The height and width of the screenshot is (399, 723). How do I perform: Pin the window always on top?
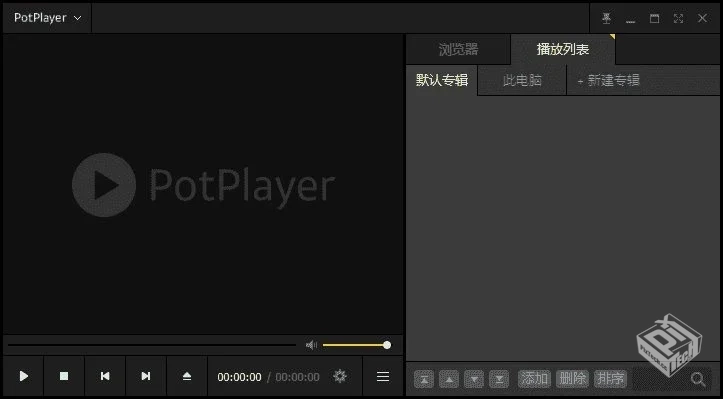pos(606,18)
